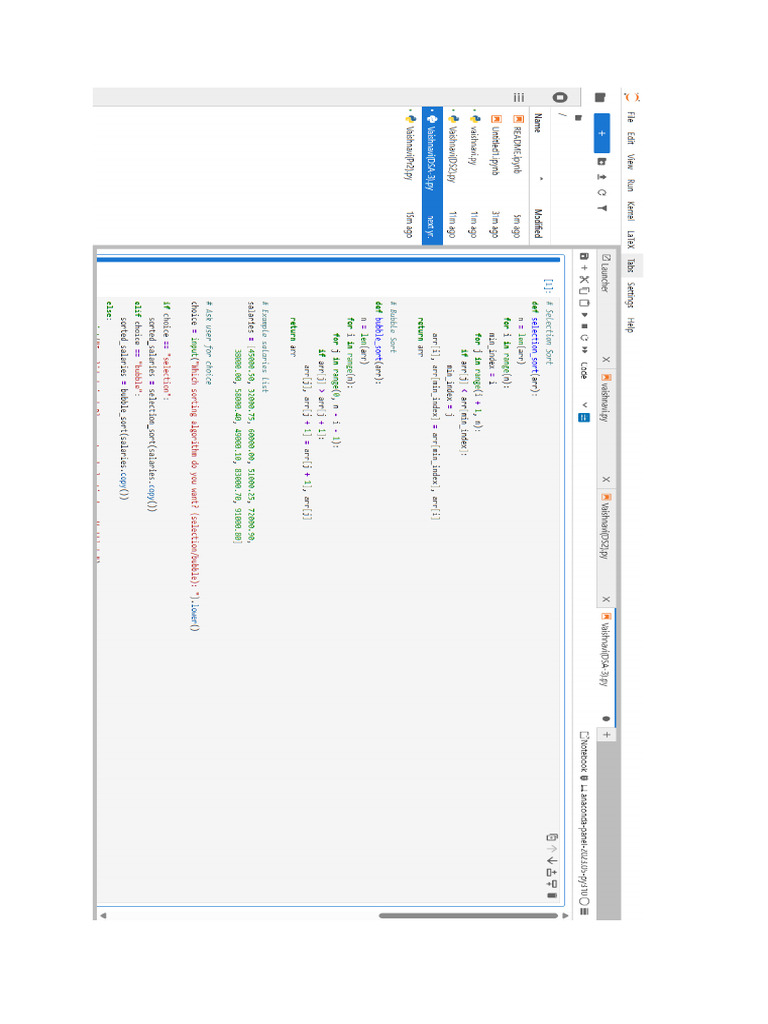The width and height of the screenshot is (768, 1024).
Task: Open the Edit menu
Action: point(631,138)
